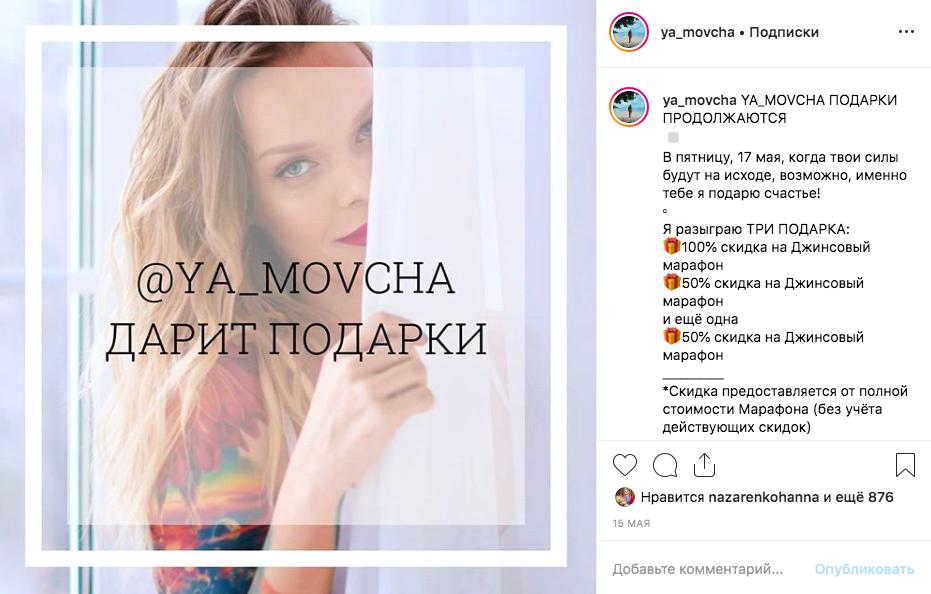Click the post image with @YA_MOVCHA text
Viewport: 931px width, 594px height.
297,297
